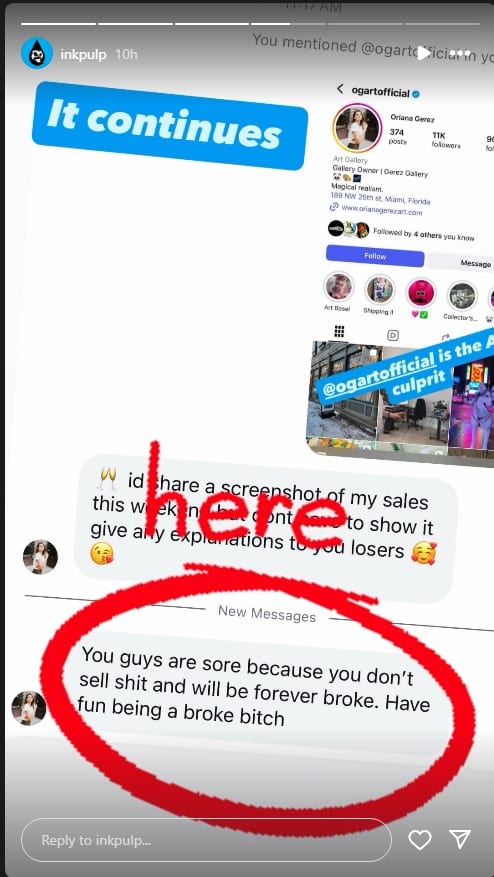Open the Collector's story highlight

(x=462, y=296)
